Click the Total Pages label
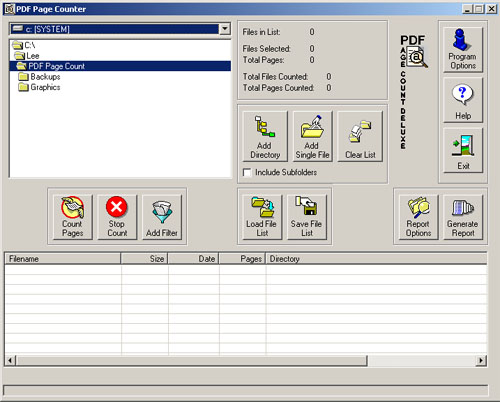The width and height of the screenshot is (500, 402). [x=263, y=60]
